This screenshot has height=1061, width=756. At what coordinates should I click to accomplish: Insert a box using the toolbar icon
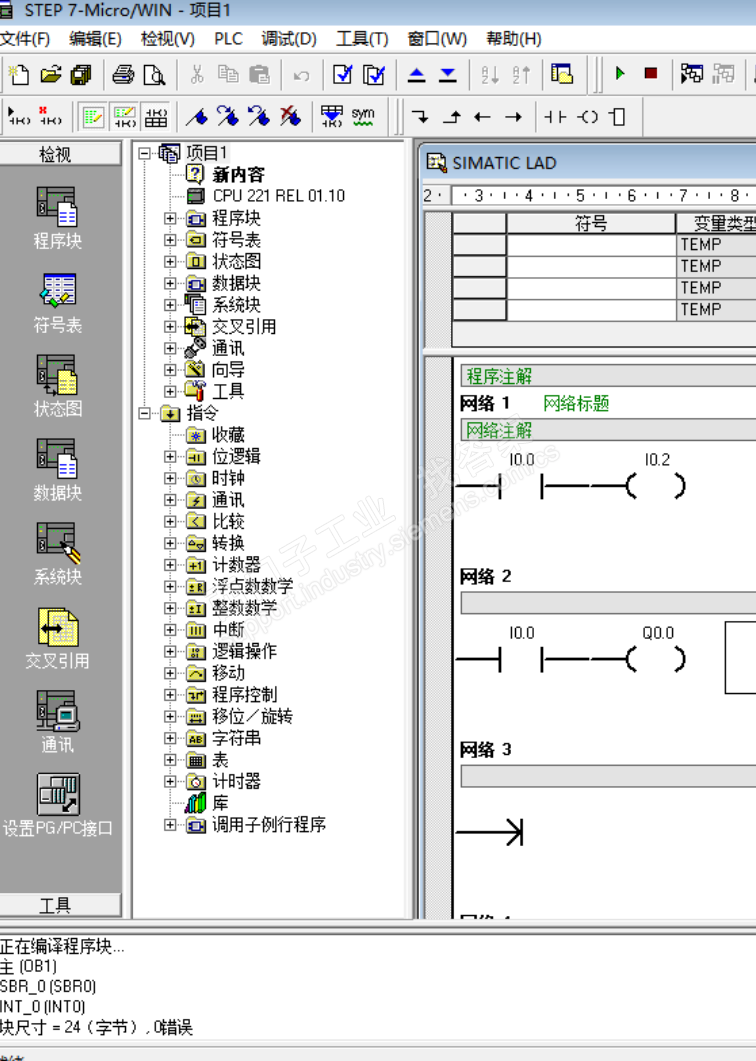(x=617, y=116)
